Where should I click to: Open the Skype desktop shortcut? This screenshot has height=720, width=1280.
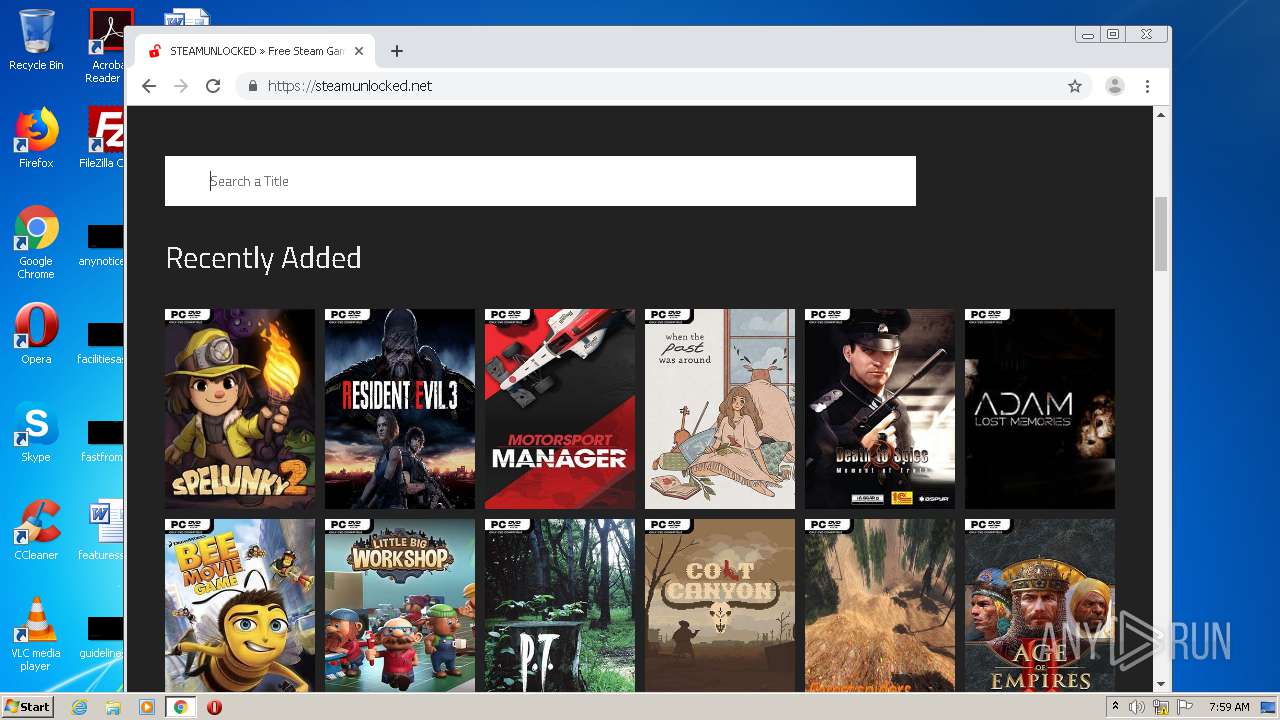tap(36, 432)
